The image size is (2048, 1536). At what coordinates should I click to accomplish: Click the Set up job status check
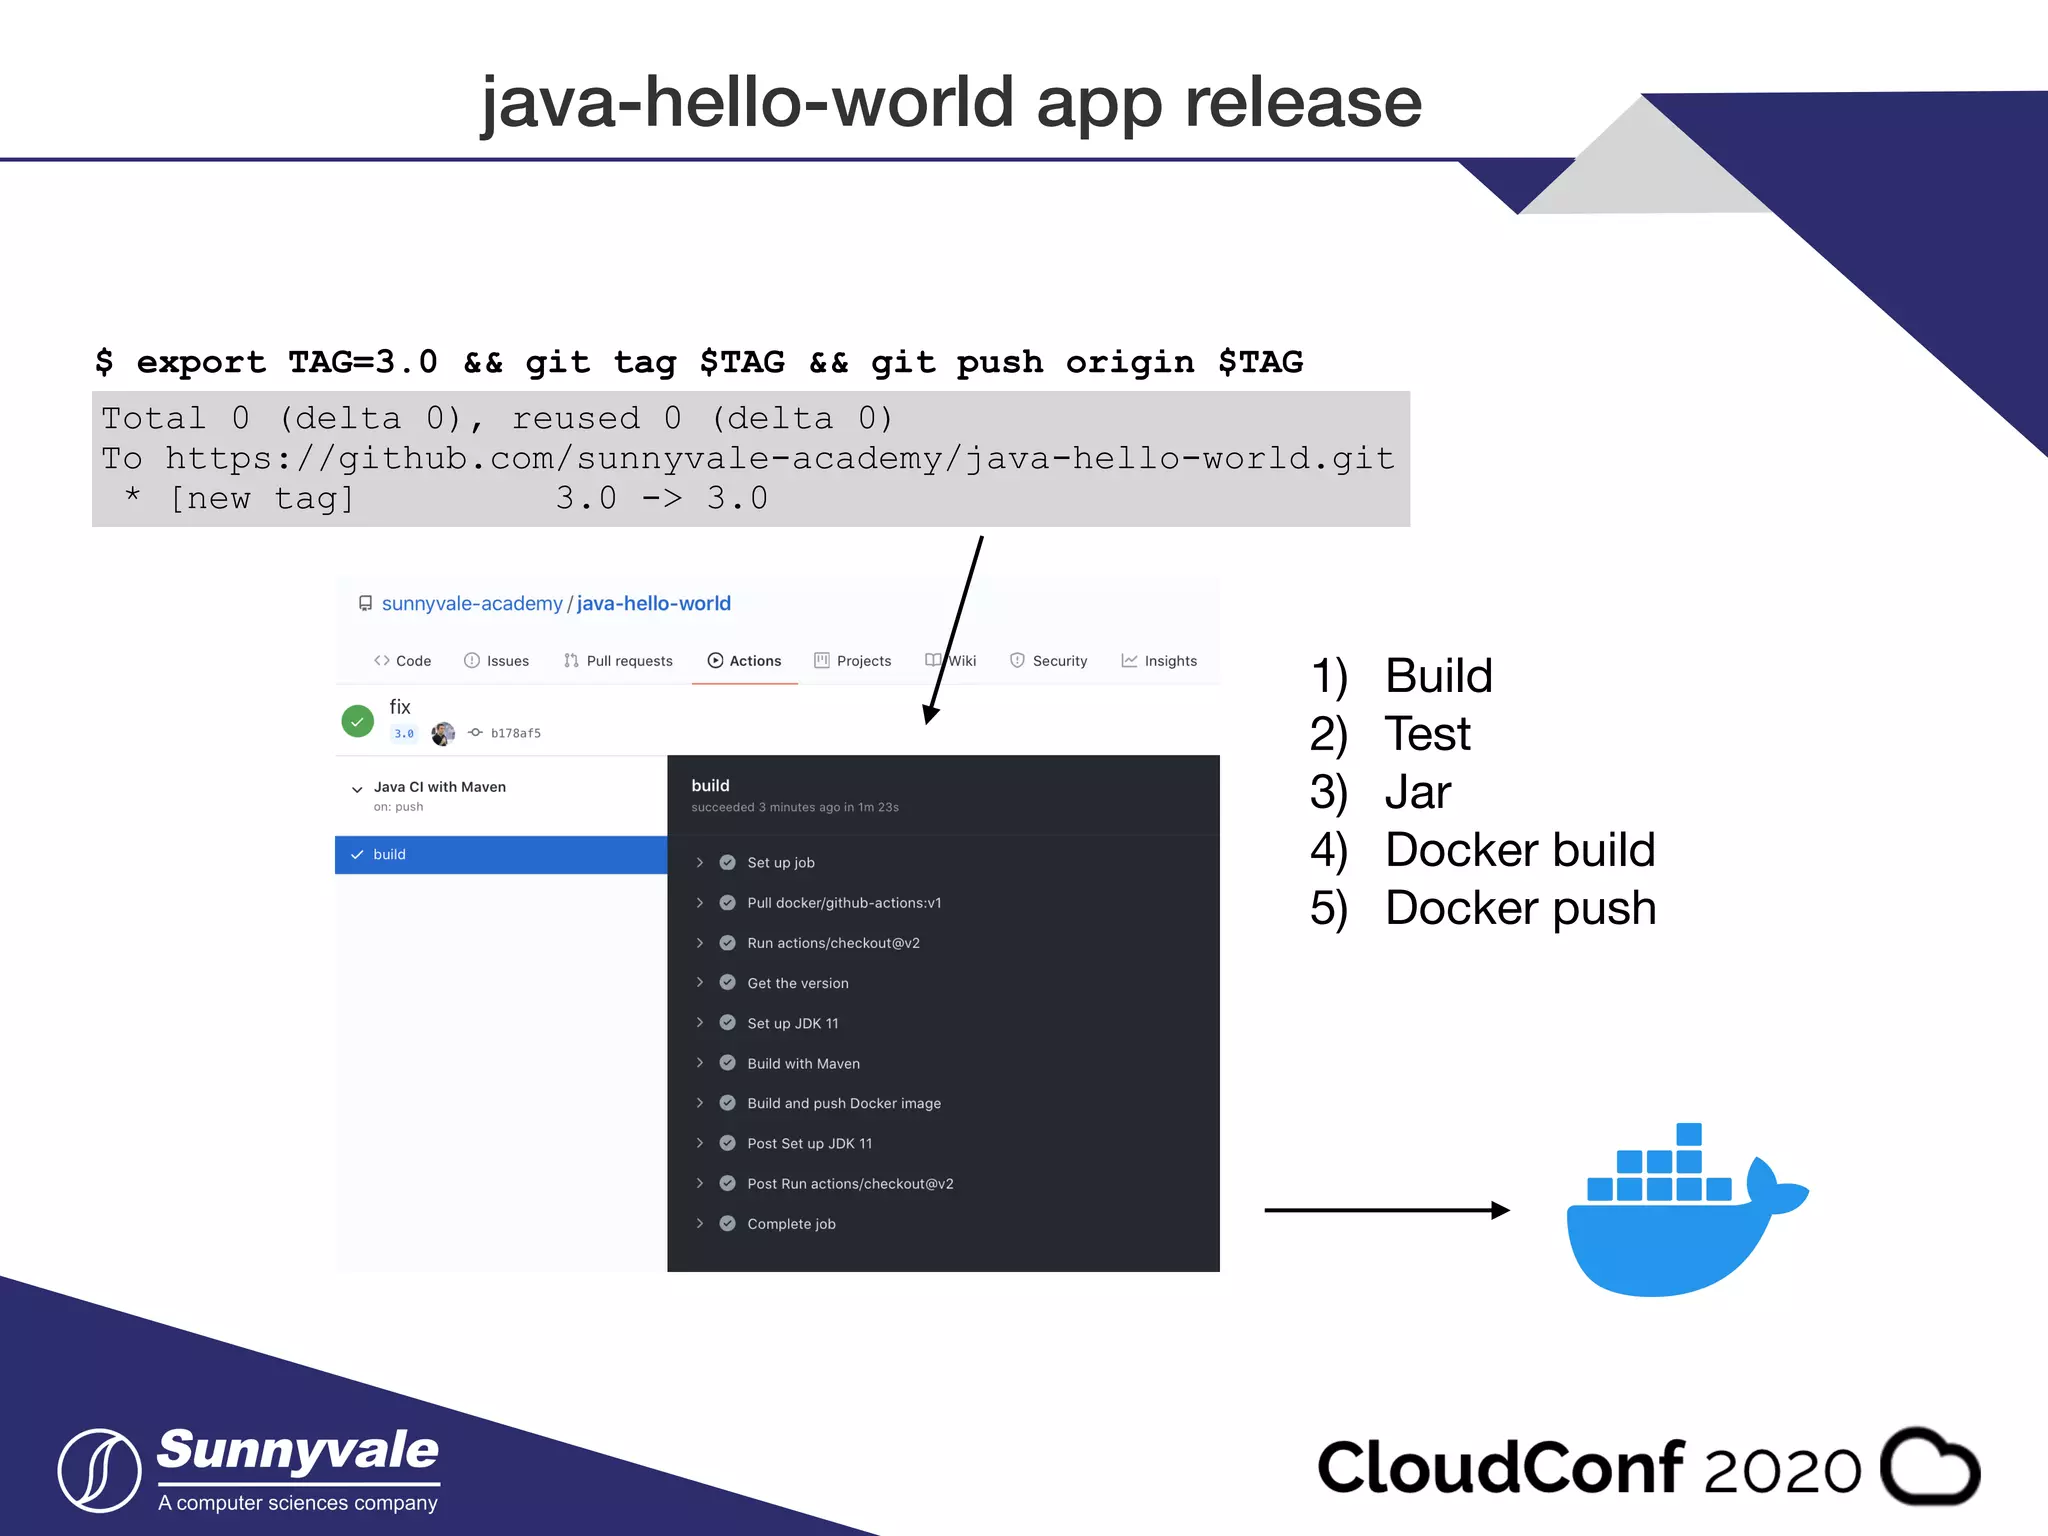[728, 863]
